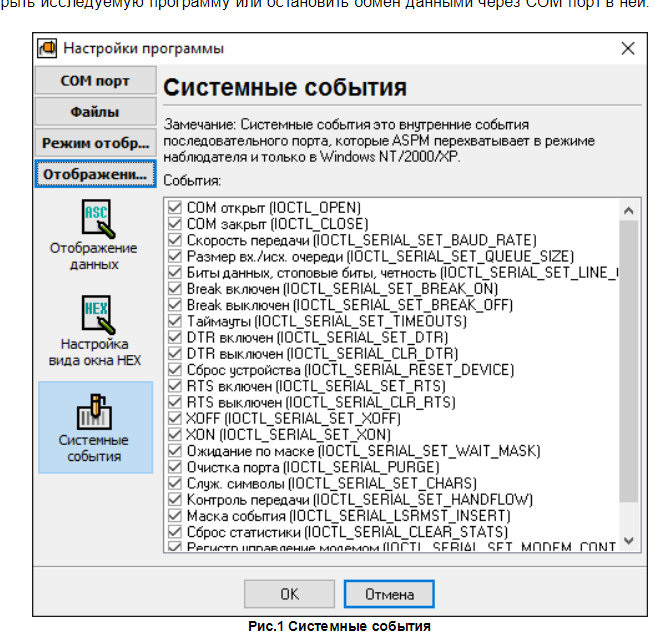
Task: Expand the Файлы settings section
Action: point(95,112)
